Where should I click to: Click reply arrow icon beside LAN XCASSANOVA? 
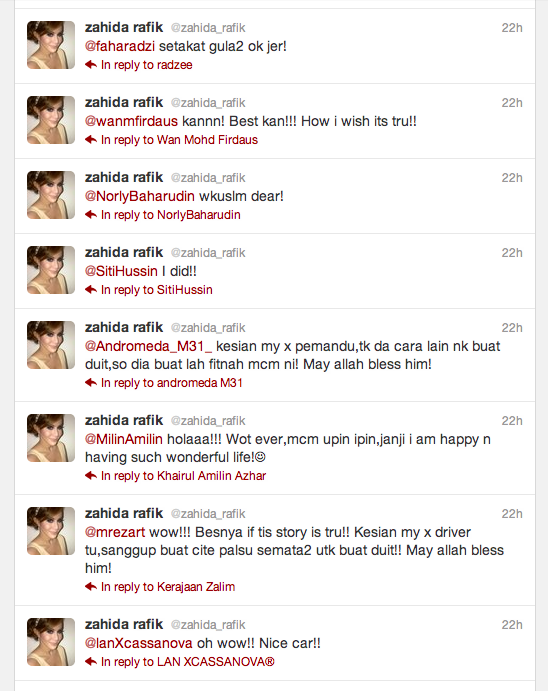[91, 661]
